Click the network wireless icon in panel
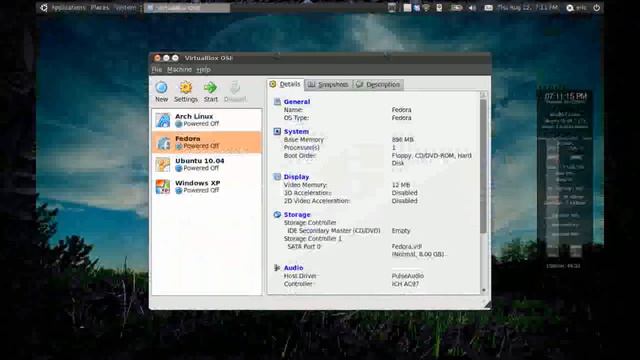 pos(427,8)
